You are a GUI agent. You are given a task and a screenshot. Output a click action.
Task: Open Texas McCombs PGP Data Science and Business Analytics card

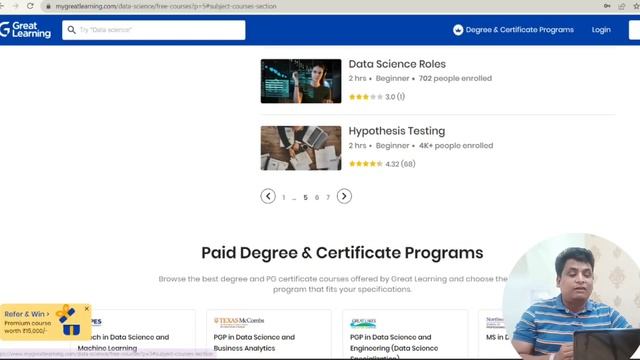(269, 335)
